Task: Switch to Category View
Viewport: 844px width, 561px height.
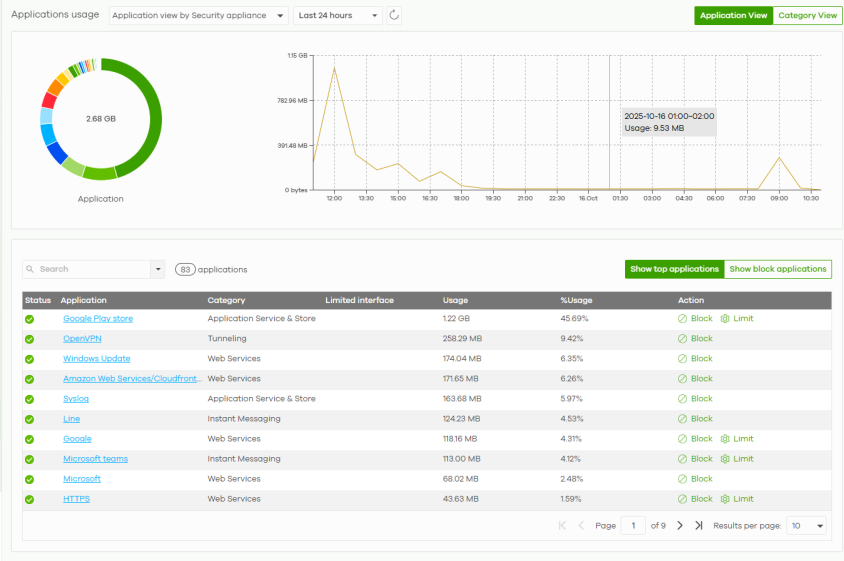Action: tap(807, 16)
